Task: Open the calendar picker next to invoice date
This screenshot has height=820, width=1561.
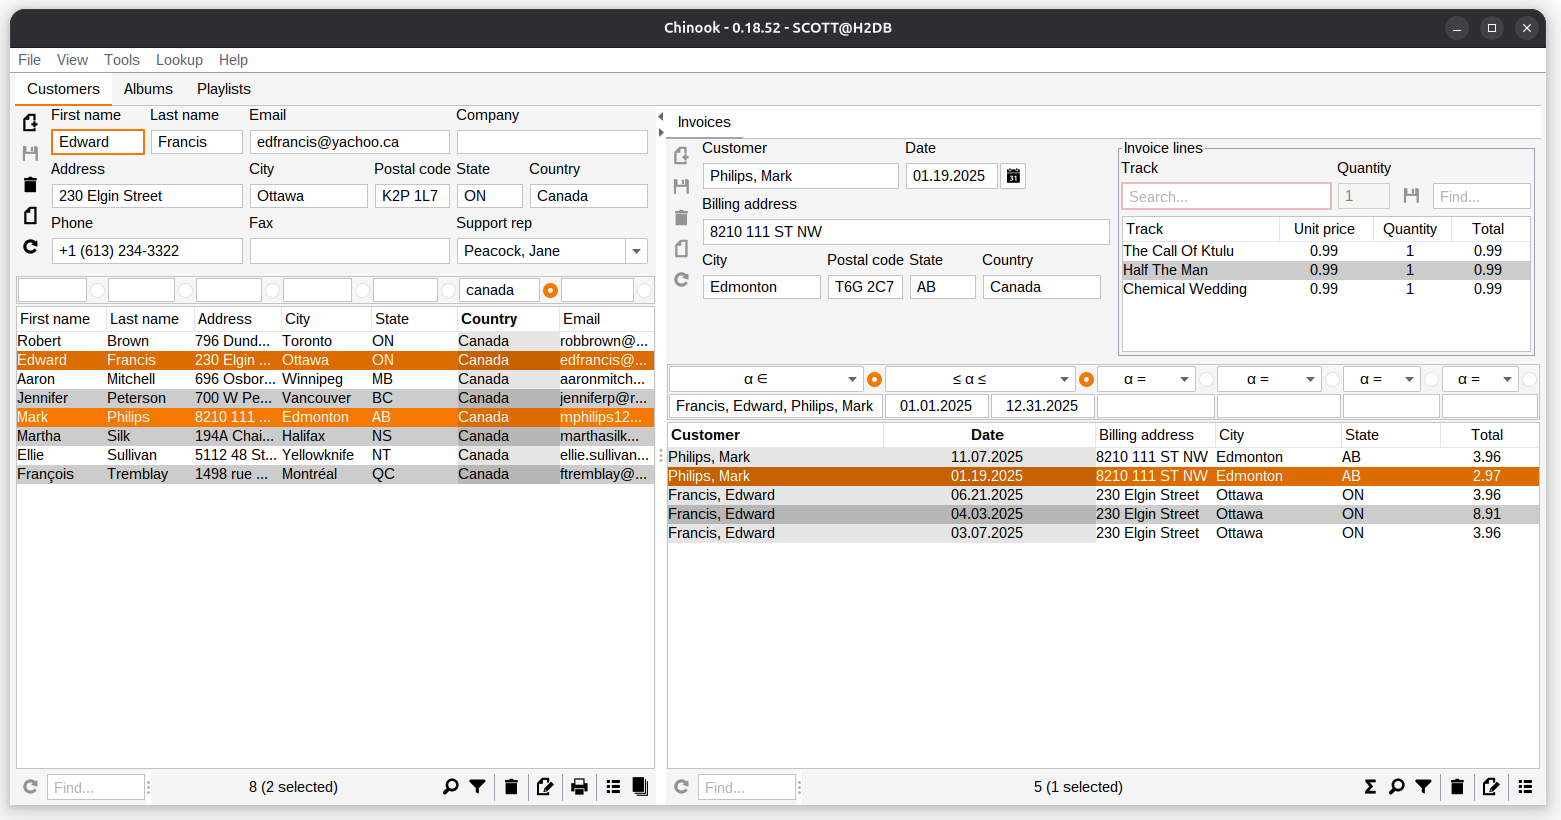Action: tap(1013, 176)
